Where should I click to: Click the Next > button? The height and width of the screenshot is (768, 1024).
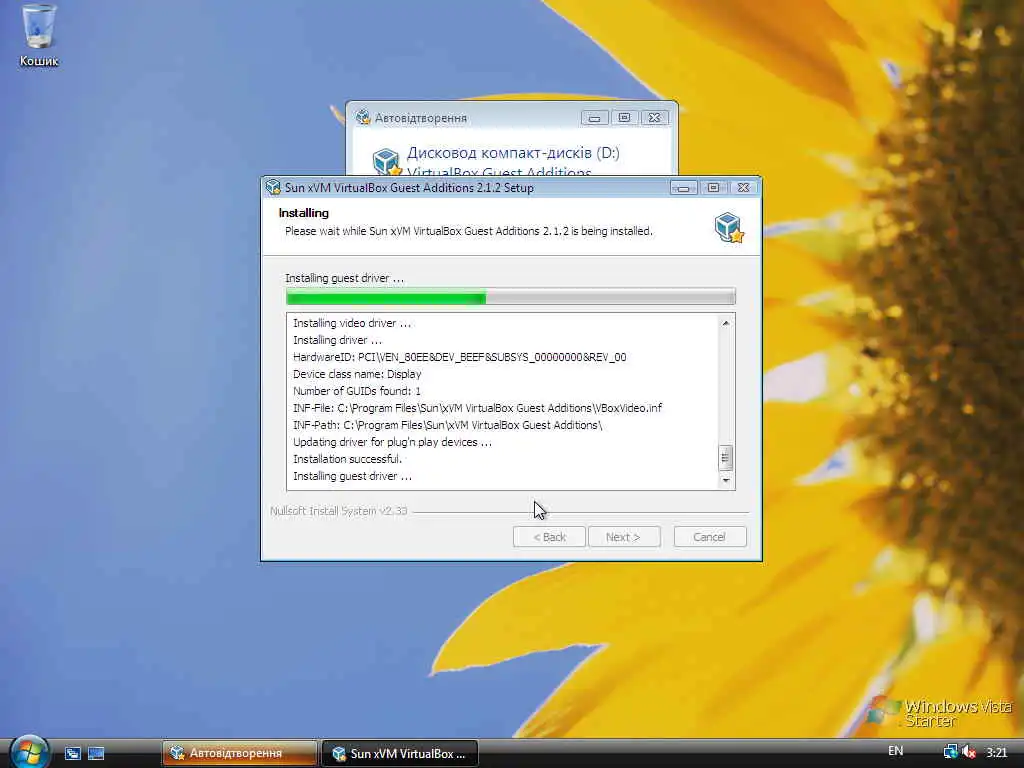pyautogui.click(x=624, y=537)
